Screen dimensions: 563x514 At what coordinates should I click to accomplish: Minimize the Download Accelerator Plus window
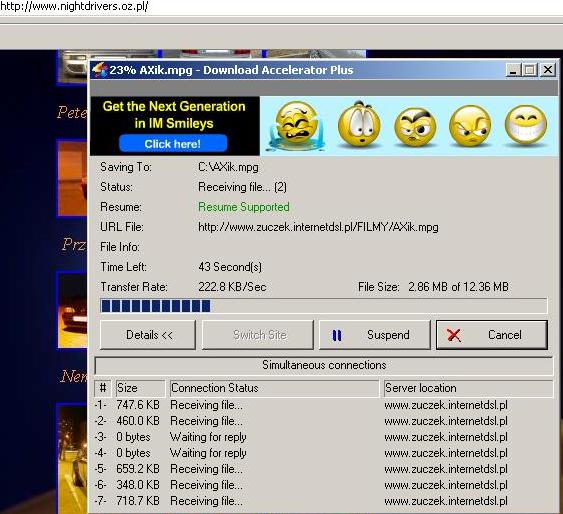[x=513, y=70]
